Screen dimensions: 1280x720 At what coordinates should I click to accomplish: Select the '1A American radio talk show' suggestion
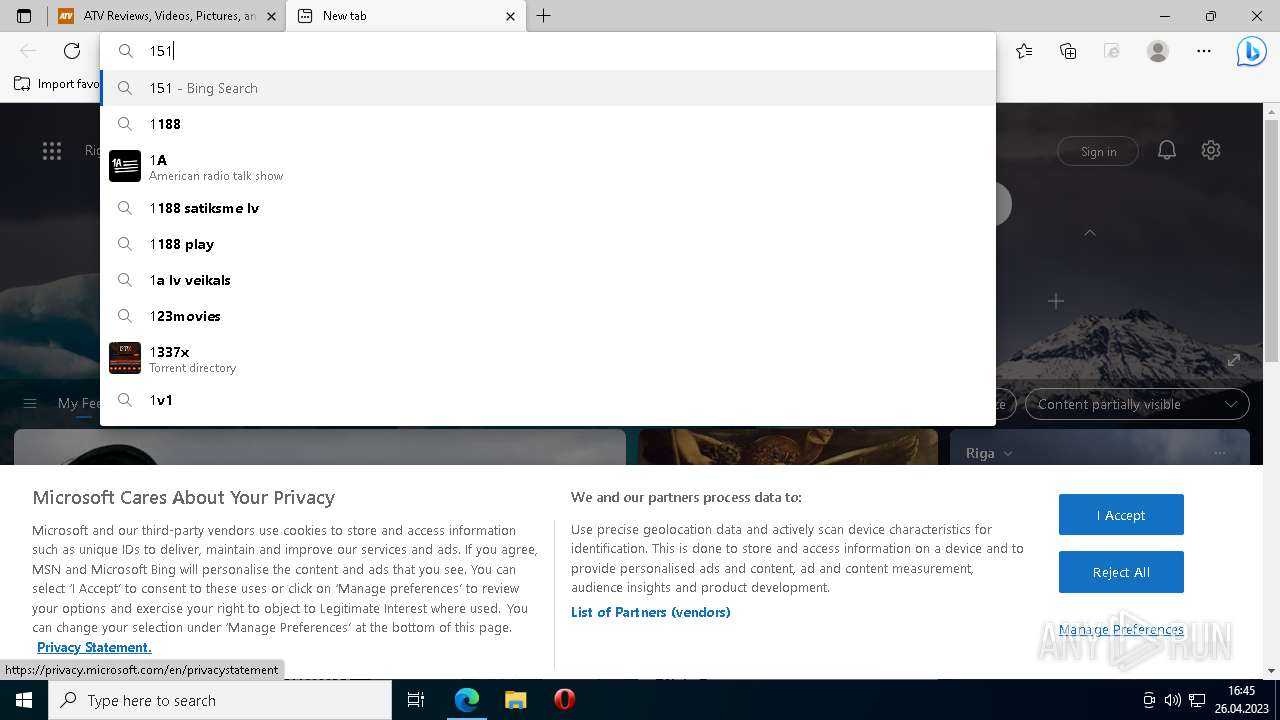pyautogui.click(x=548, y=166)
